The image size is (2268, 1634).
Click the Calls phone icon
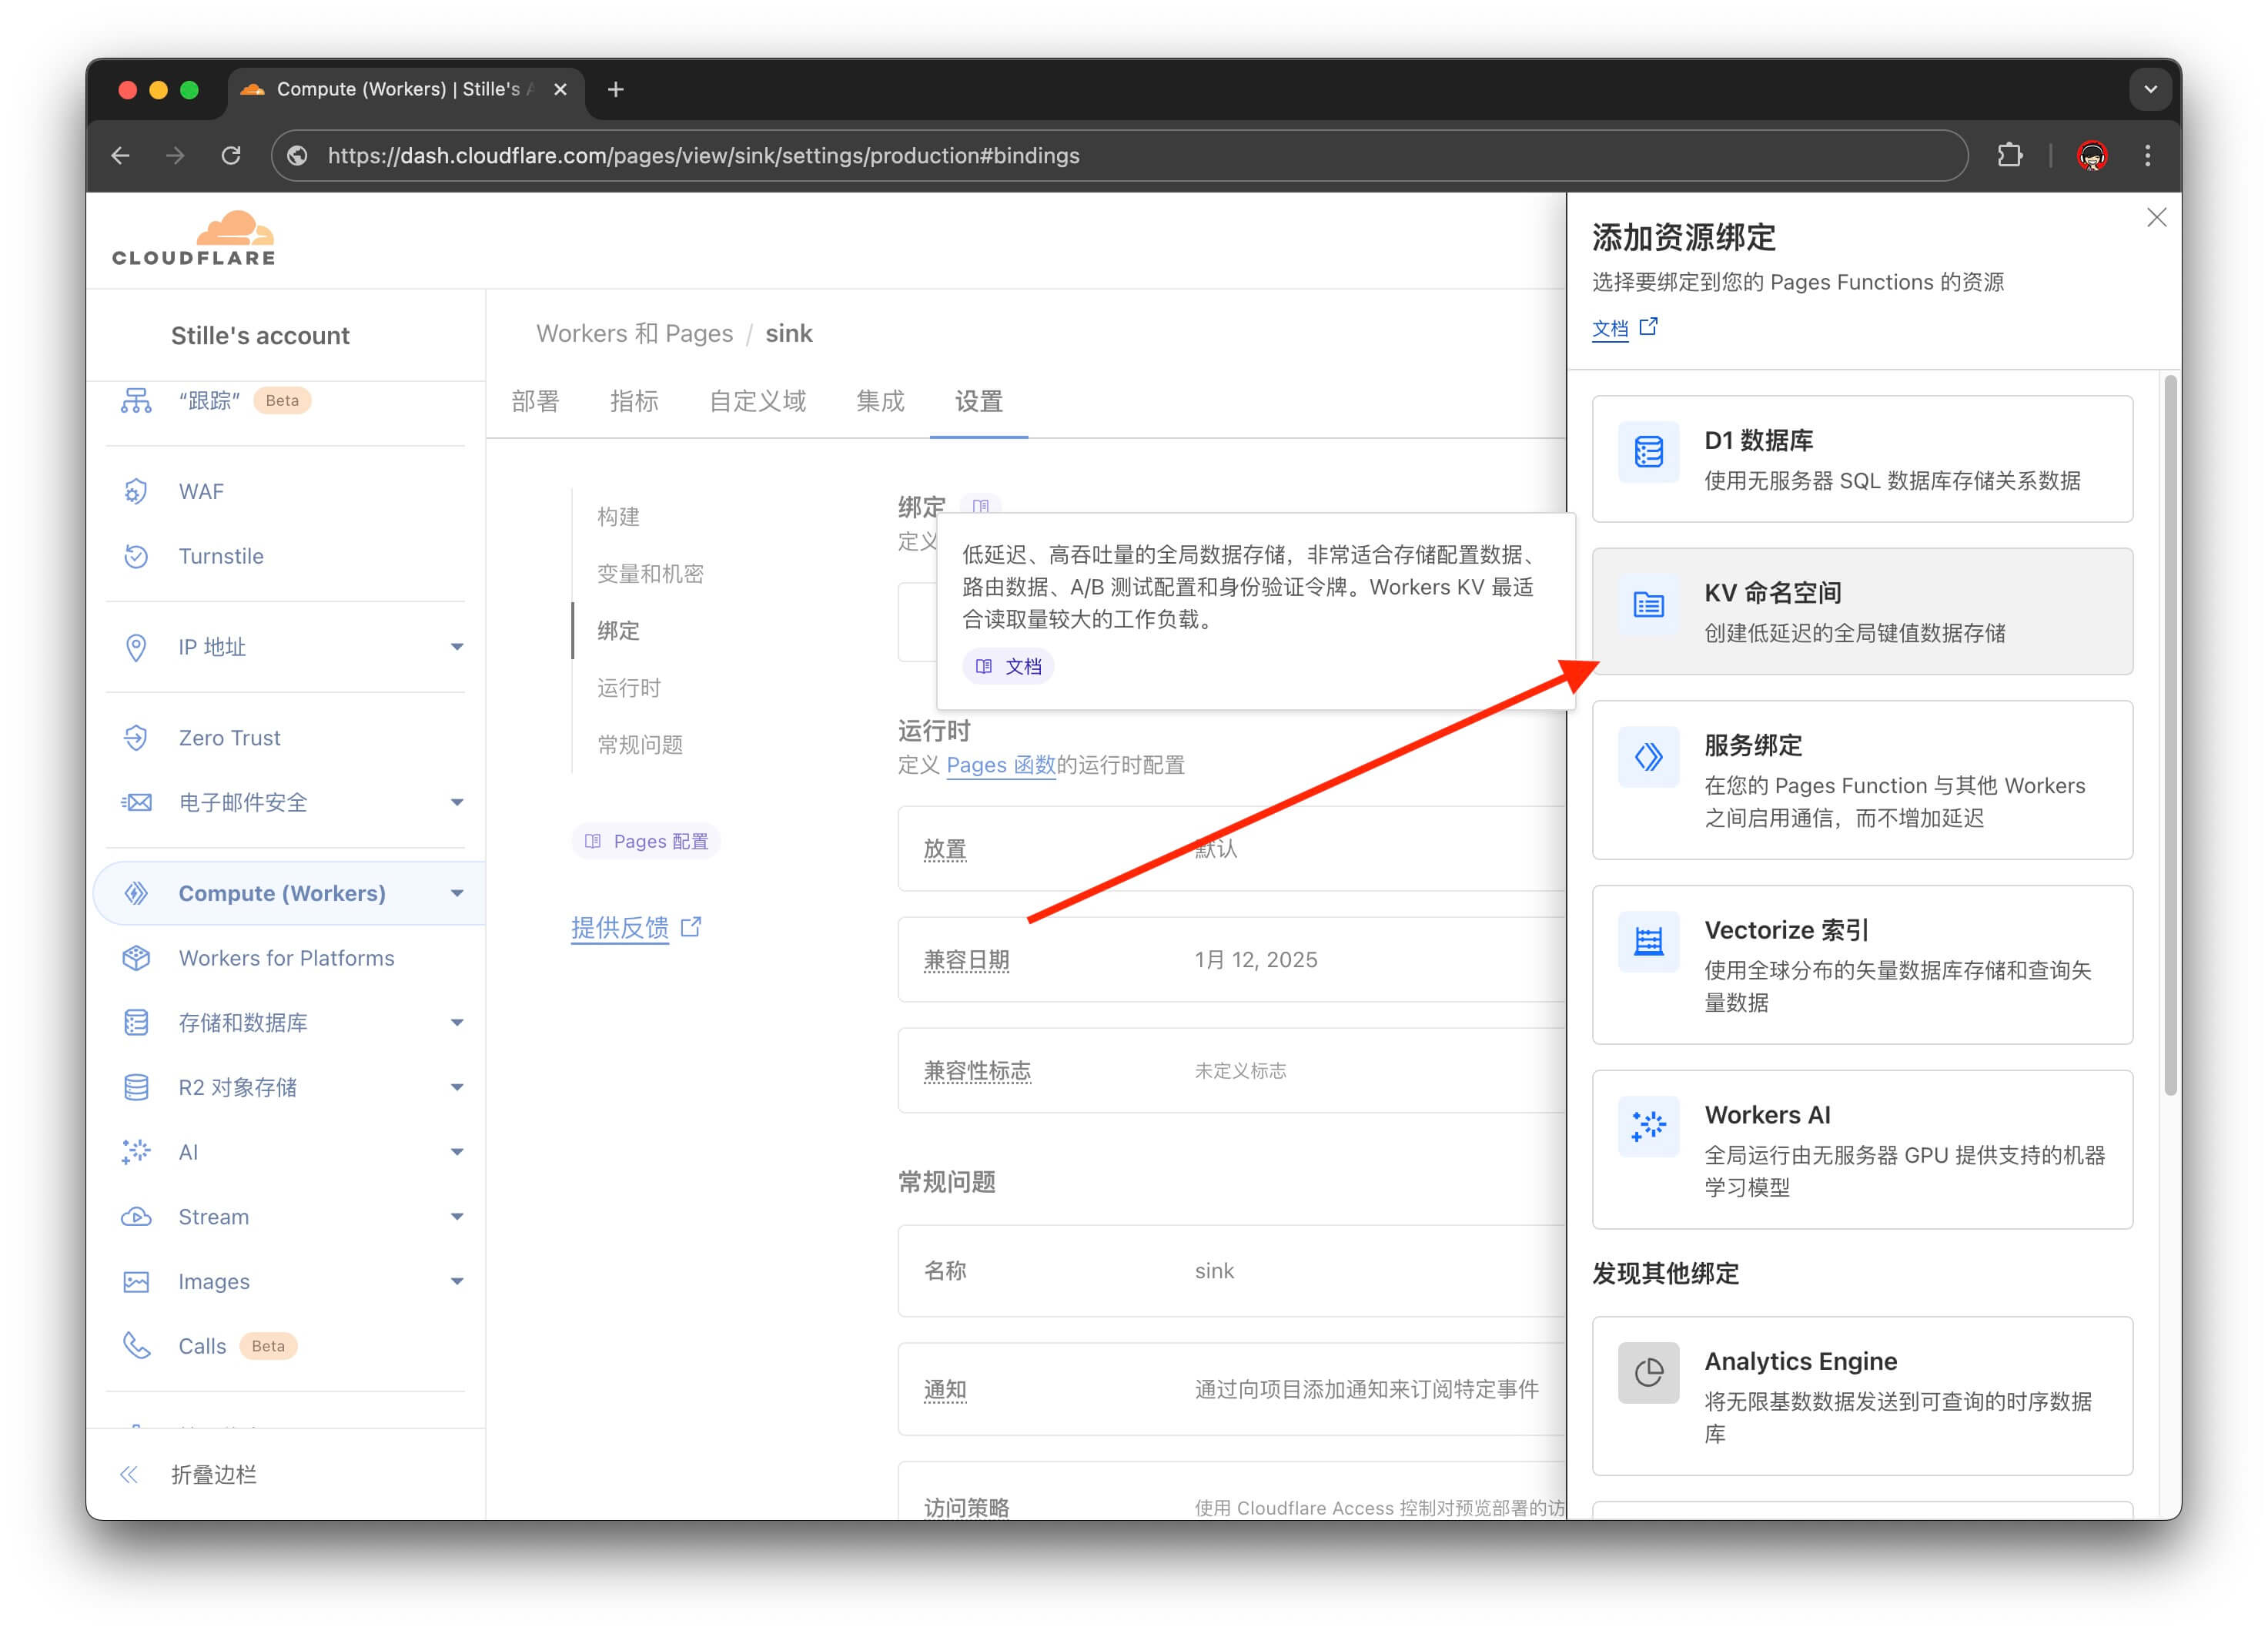pyautogui.click(x=136, y=1346)
